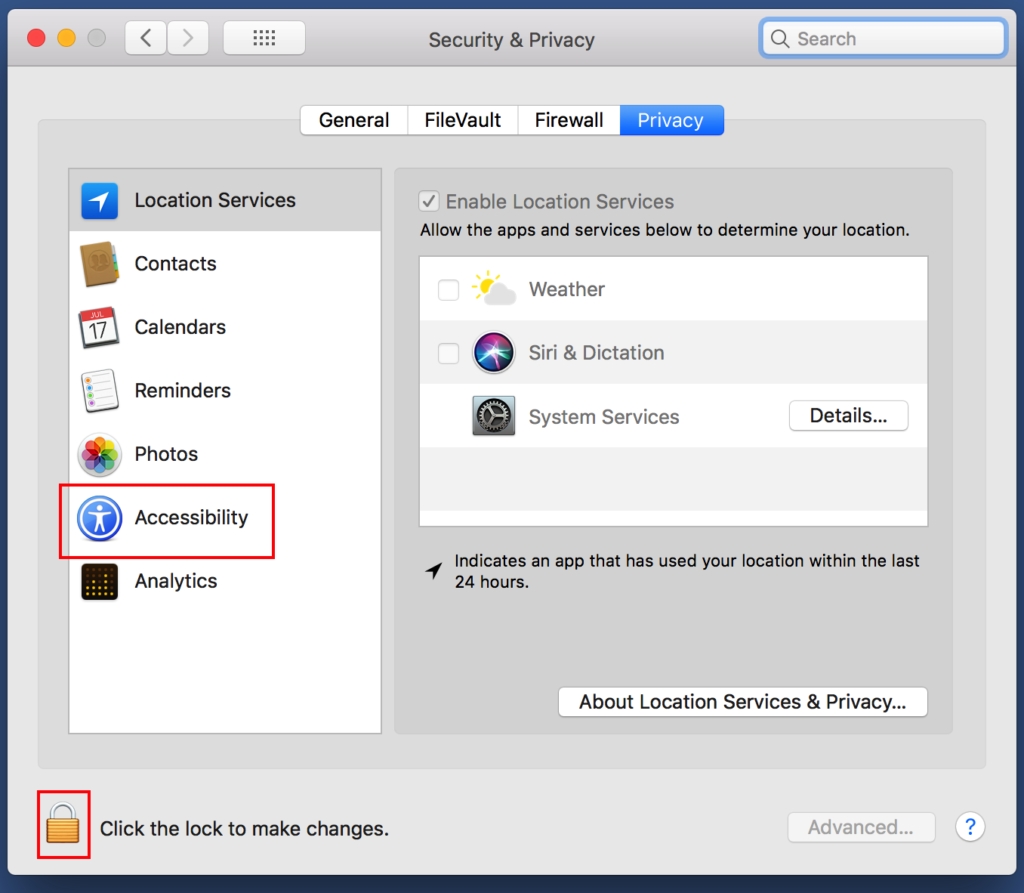Click About Location Services & Privacy button
The height and width of the screenshot is (893, 1024).
[742, 702]
